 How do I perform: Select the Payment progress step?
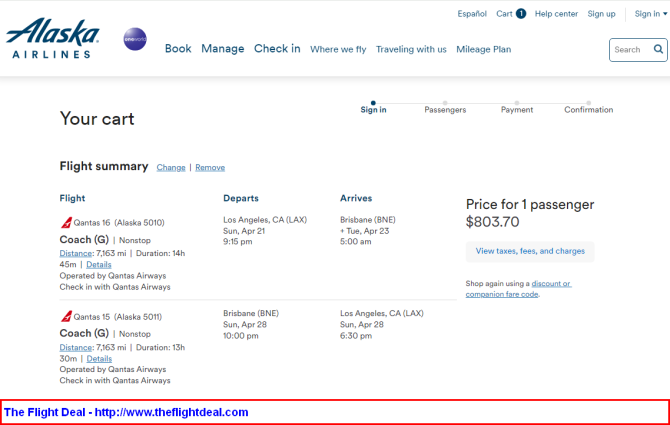click(517, 108)
